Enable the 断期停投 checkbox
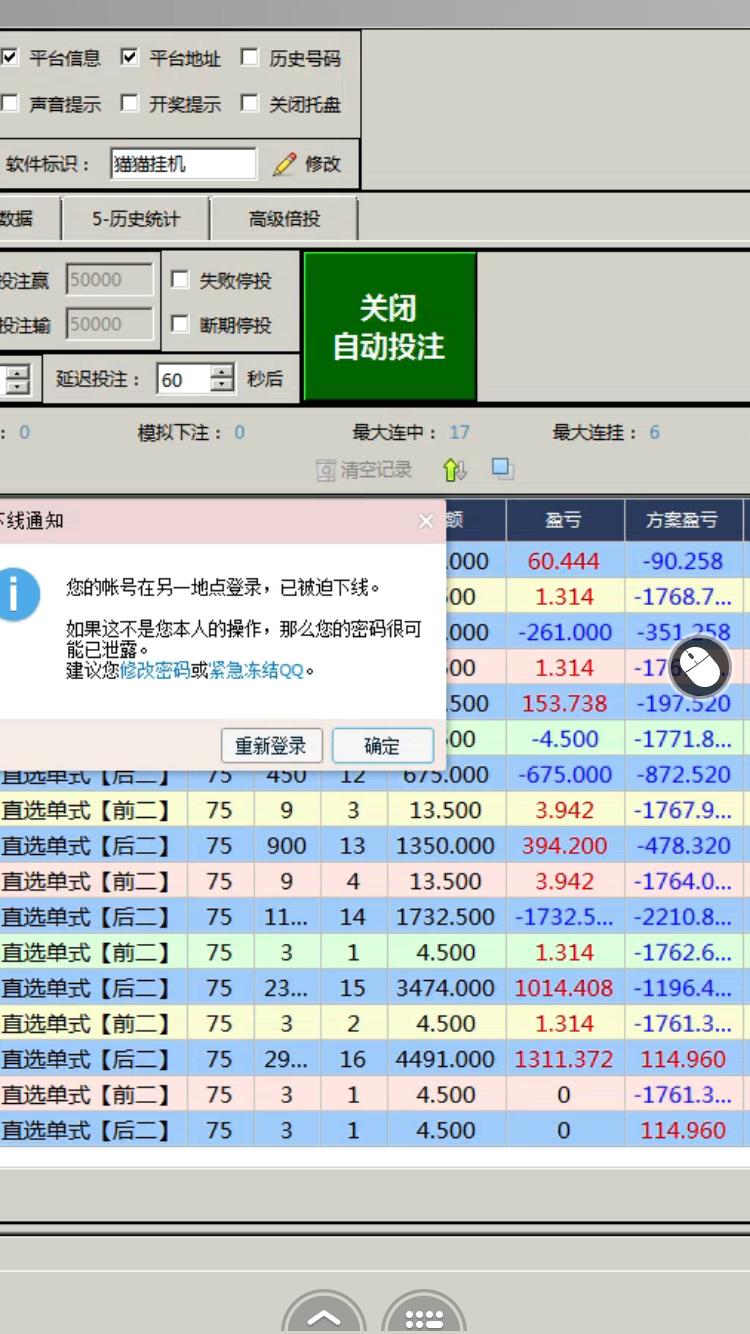750x1334 pixels. tap(180, 324)
